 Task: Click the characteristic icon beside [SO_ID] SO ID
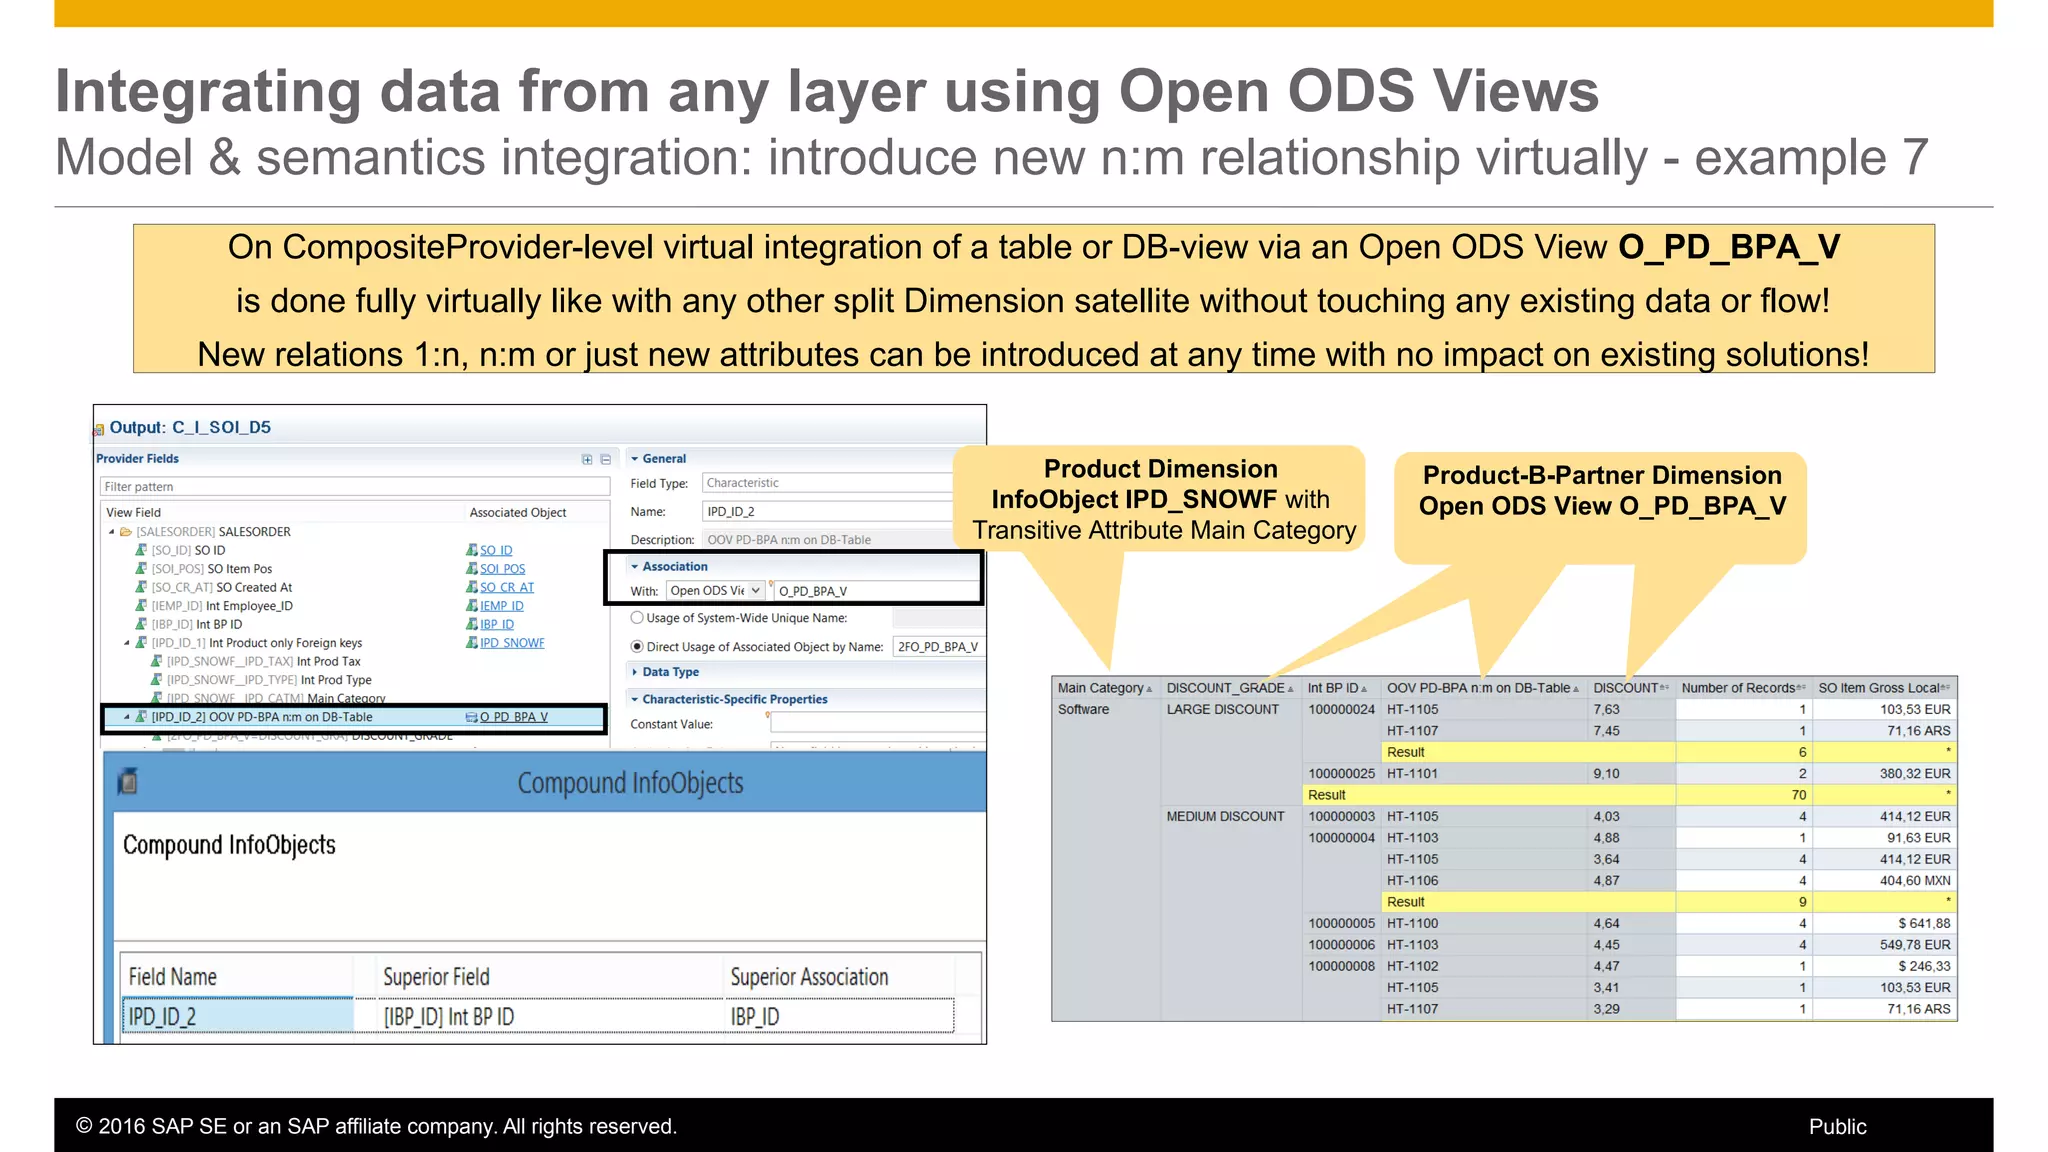[x=141, y=550]
